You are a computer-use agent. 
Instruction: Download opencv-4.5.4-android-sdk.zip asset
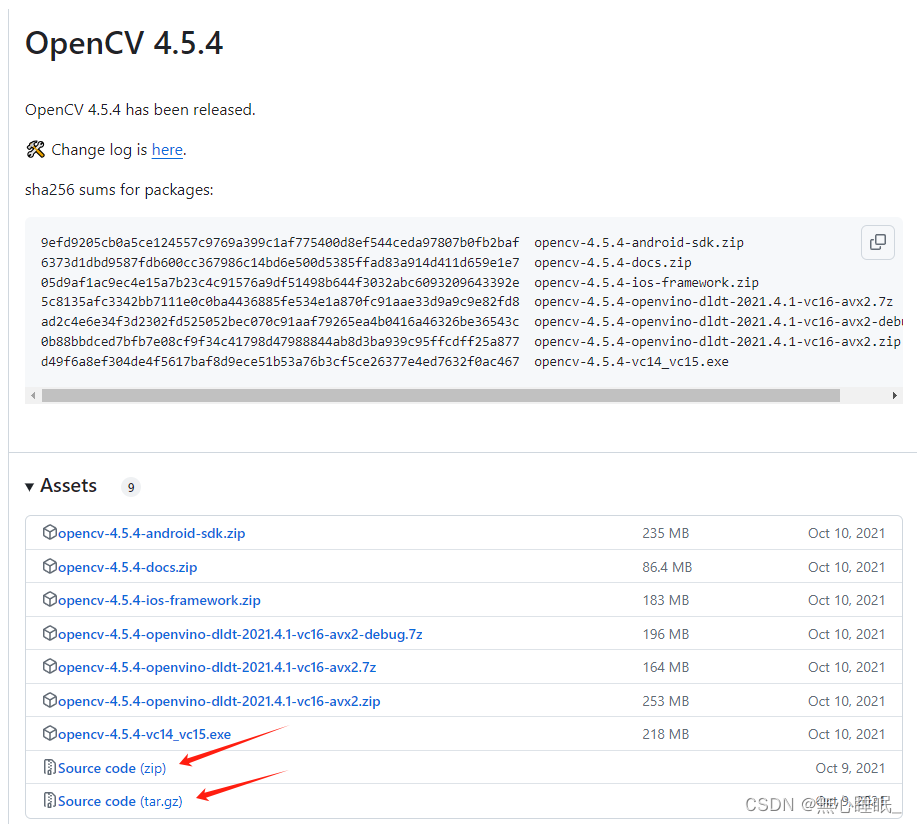(151, 533)
